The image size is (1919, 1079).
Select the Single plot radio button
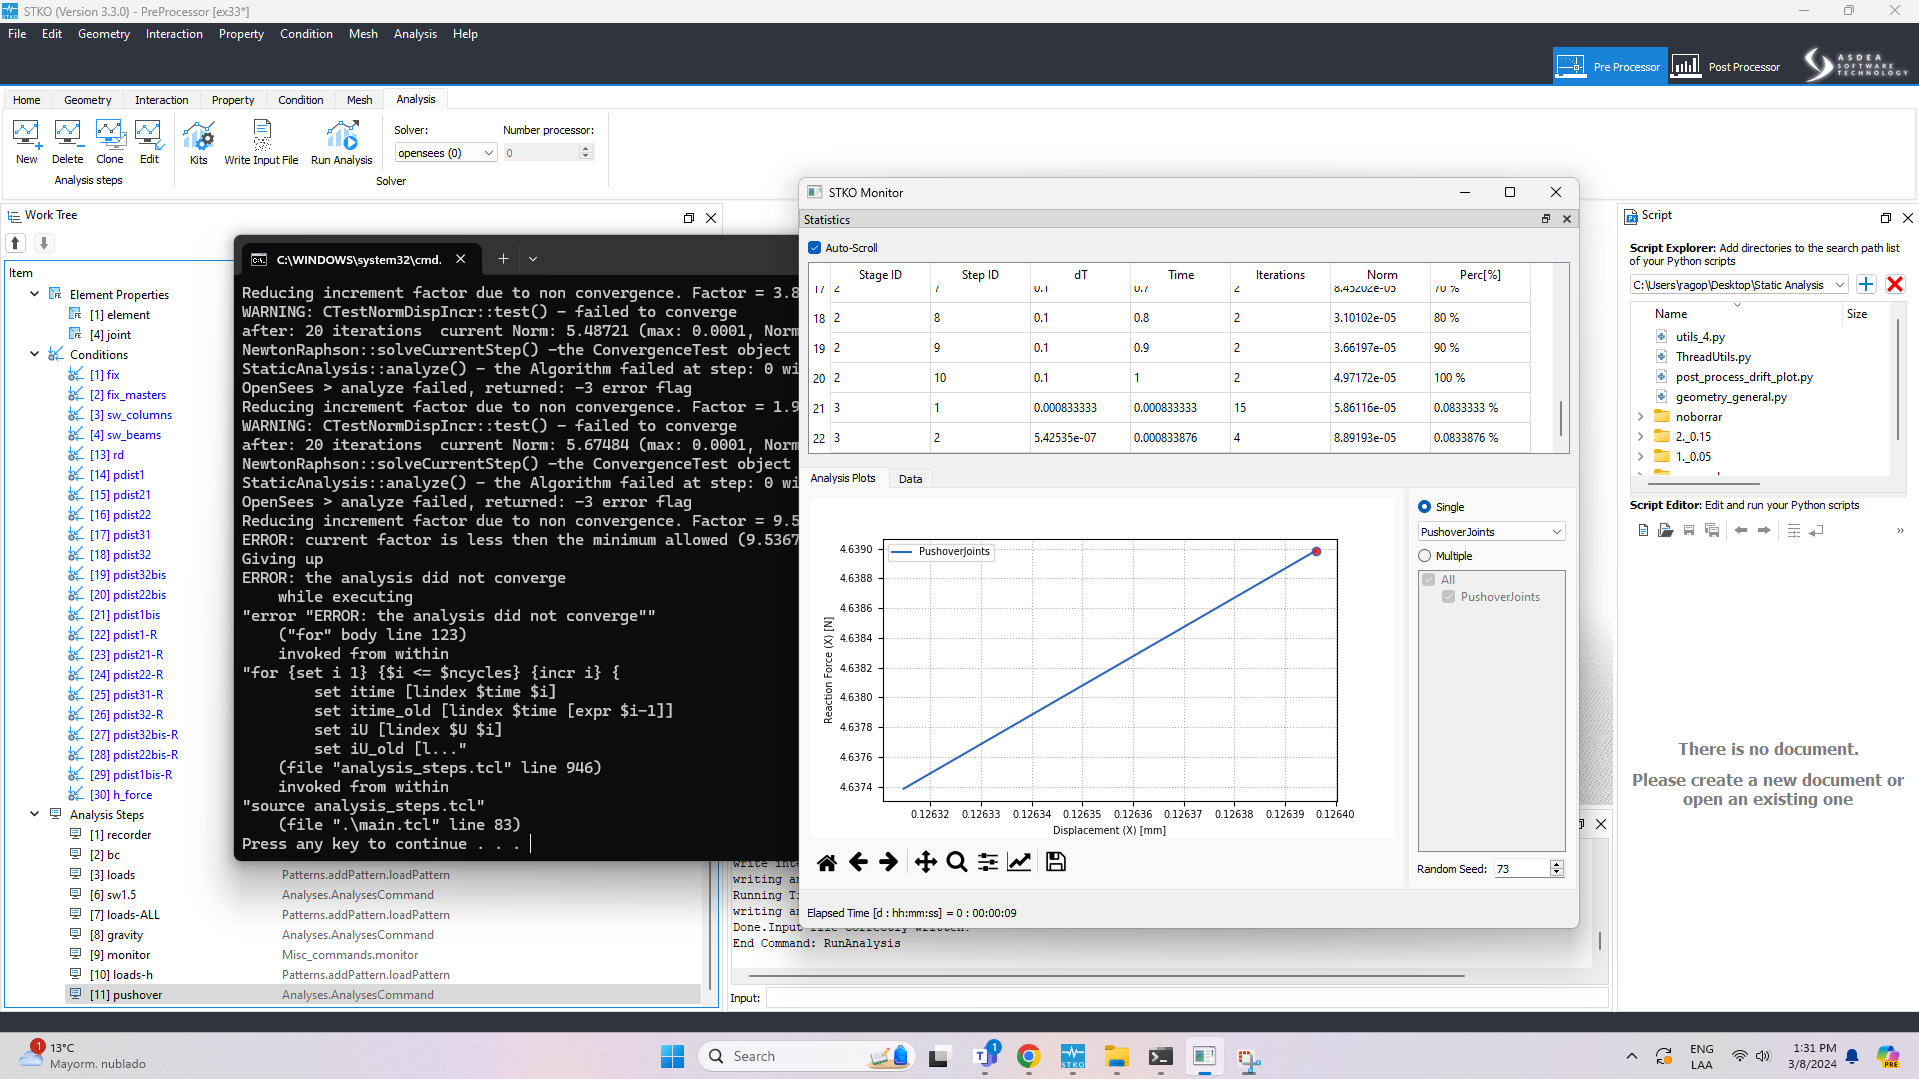pyautogui.click(x=1424, y=507)
